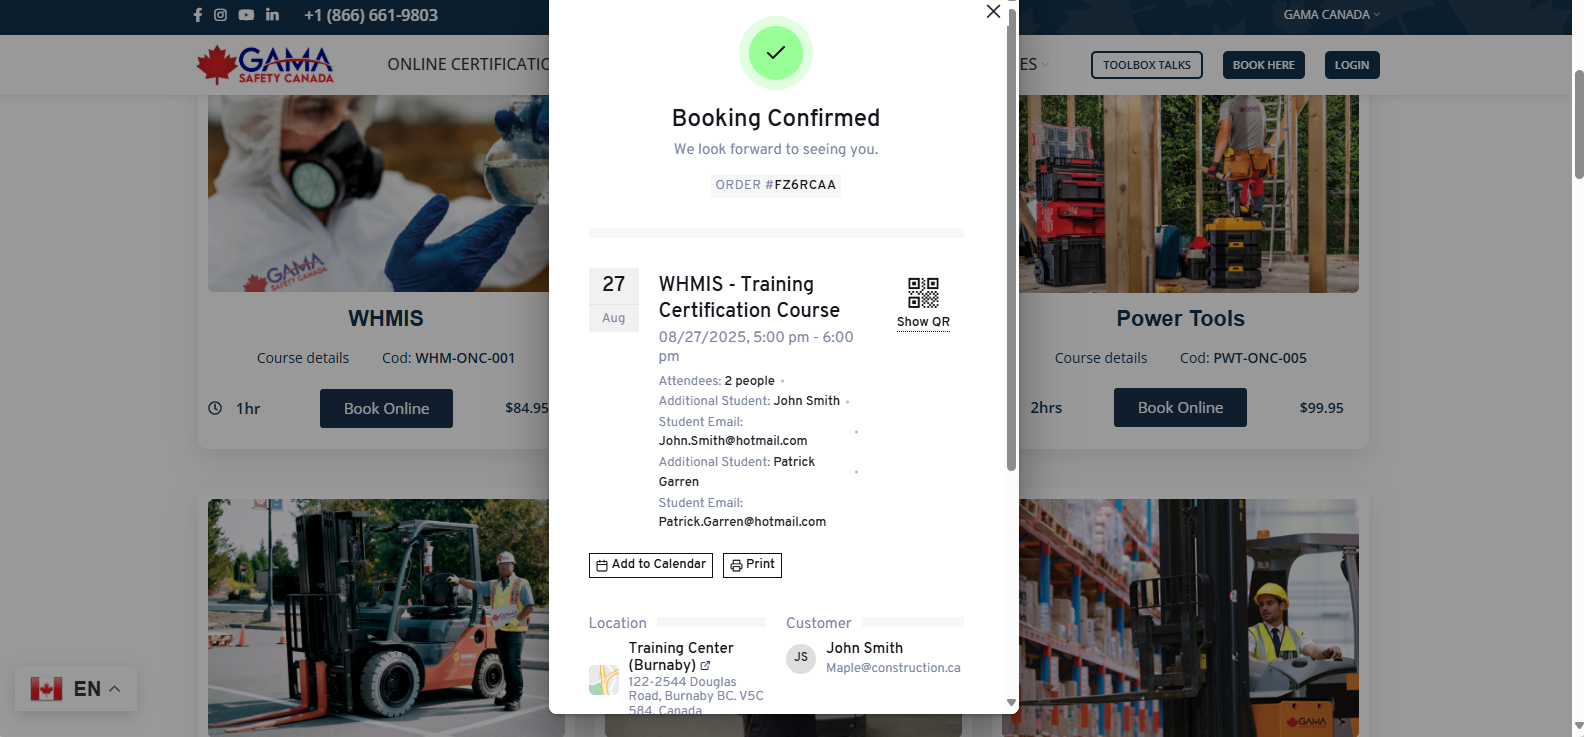Open the Burnaby location external link icon
This screenshot has width=1584, height=737.
[x=705, y=665]
